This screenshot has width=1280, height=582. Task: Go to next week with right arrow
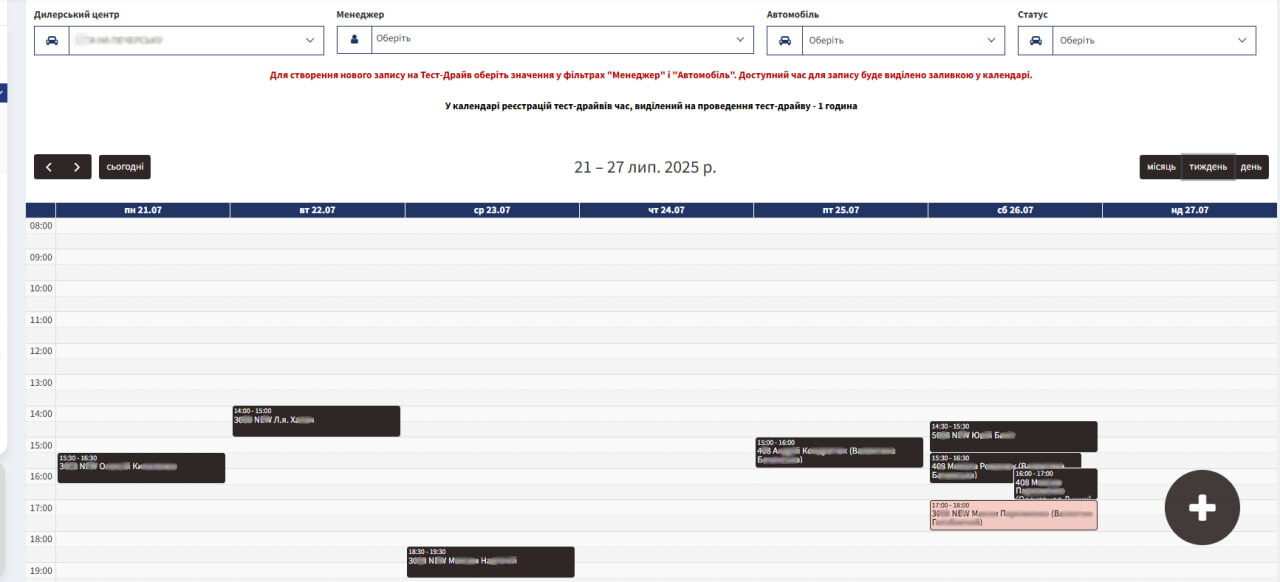tap(76, 166)
